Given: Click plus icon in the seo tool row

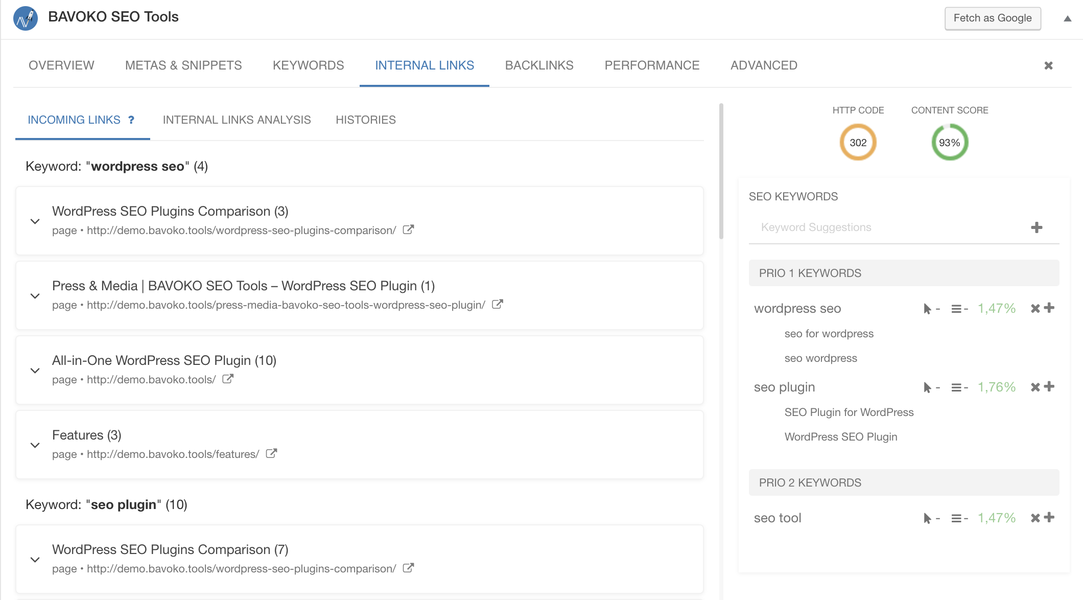Looking at the screenshot, I should 1049,517.
